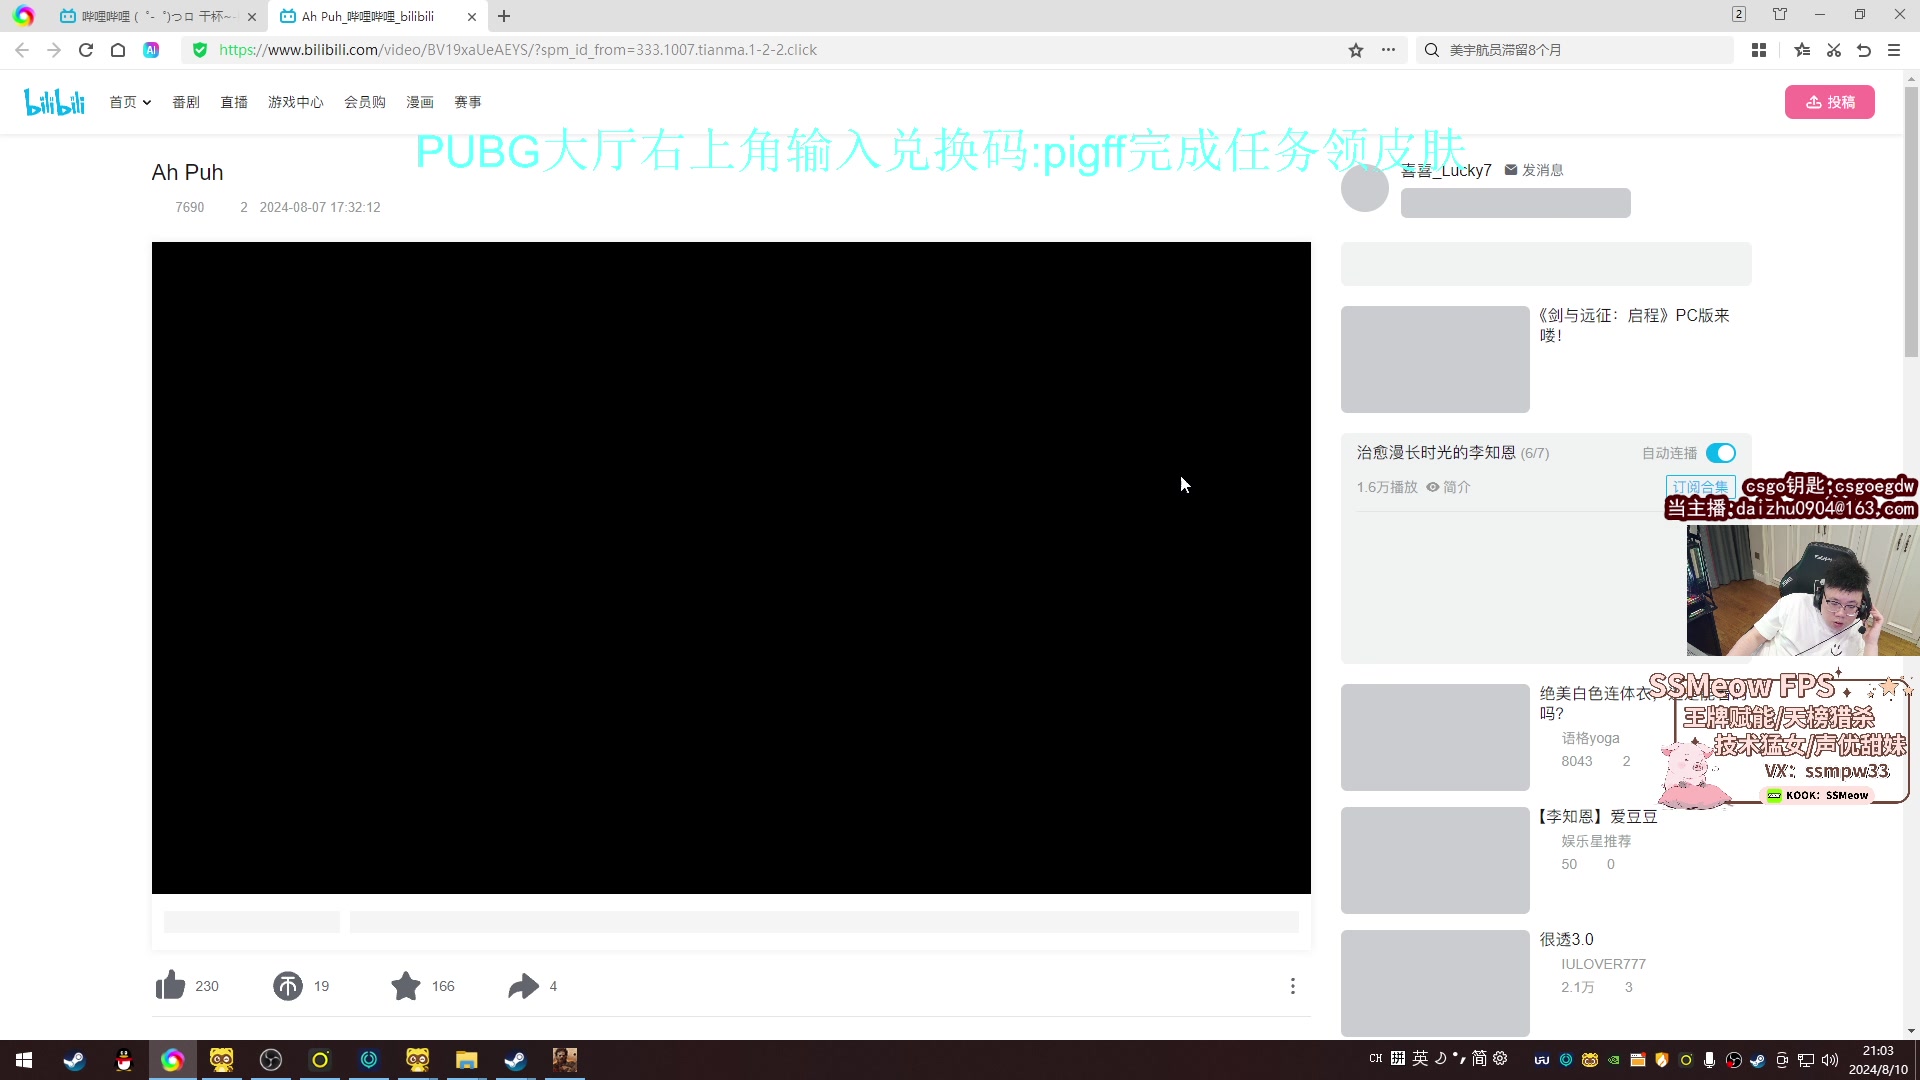
Task: Reload the page with refresh icon
Action: [x=86, y=50]
